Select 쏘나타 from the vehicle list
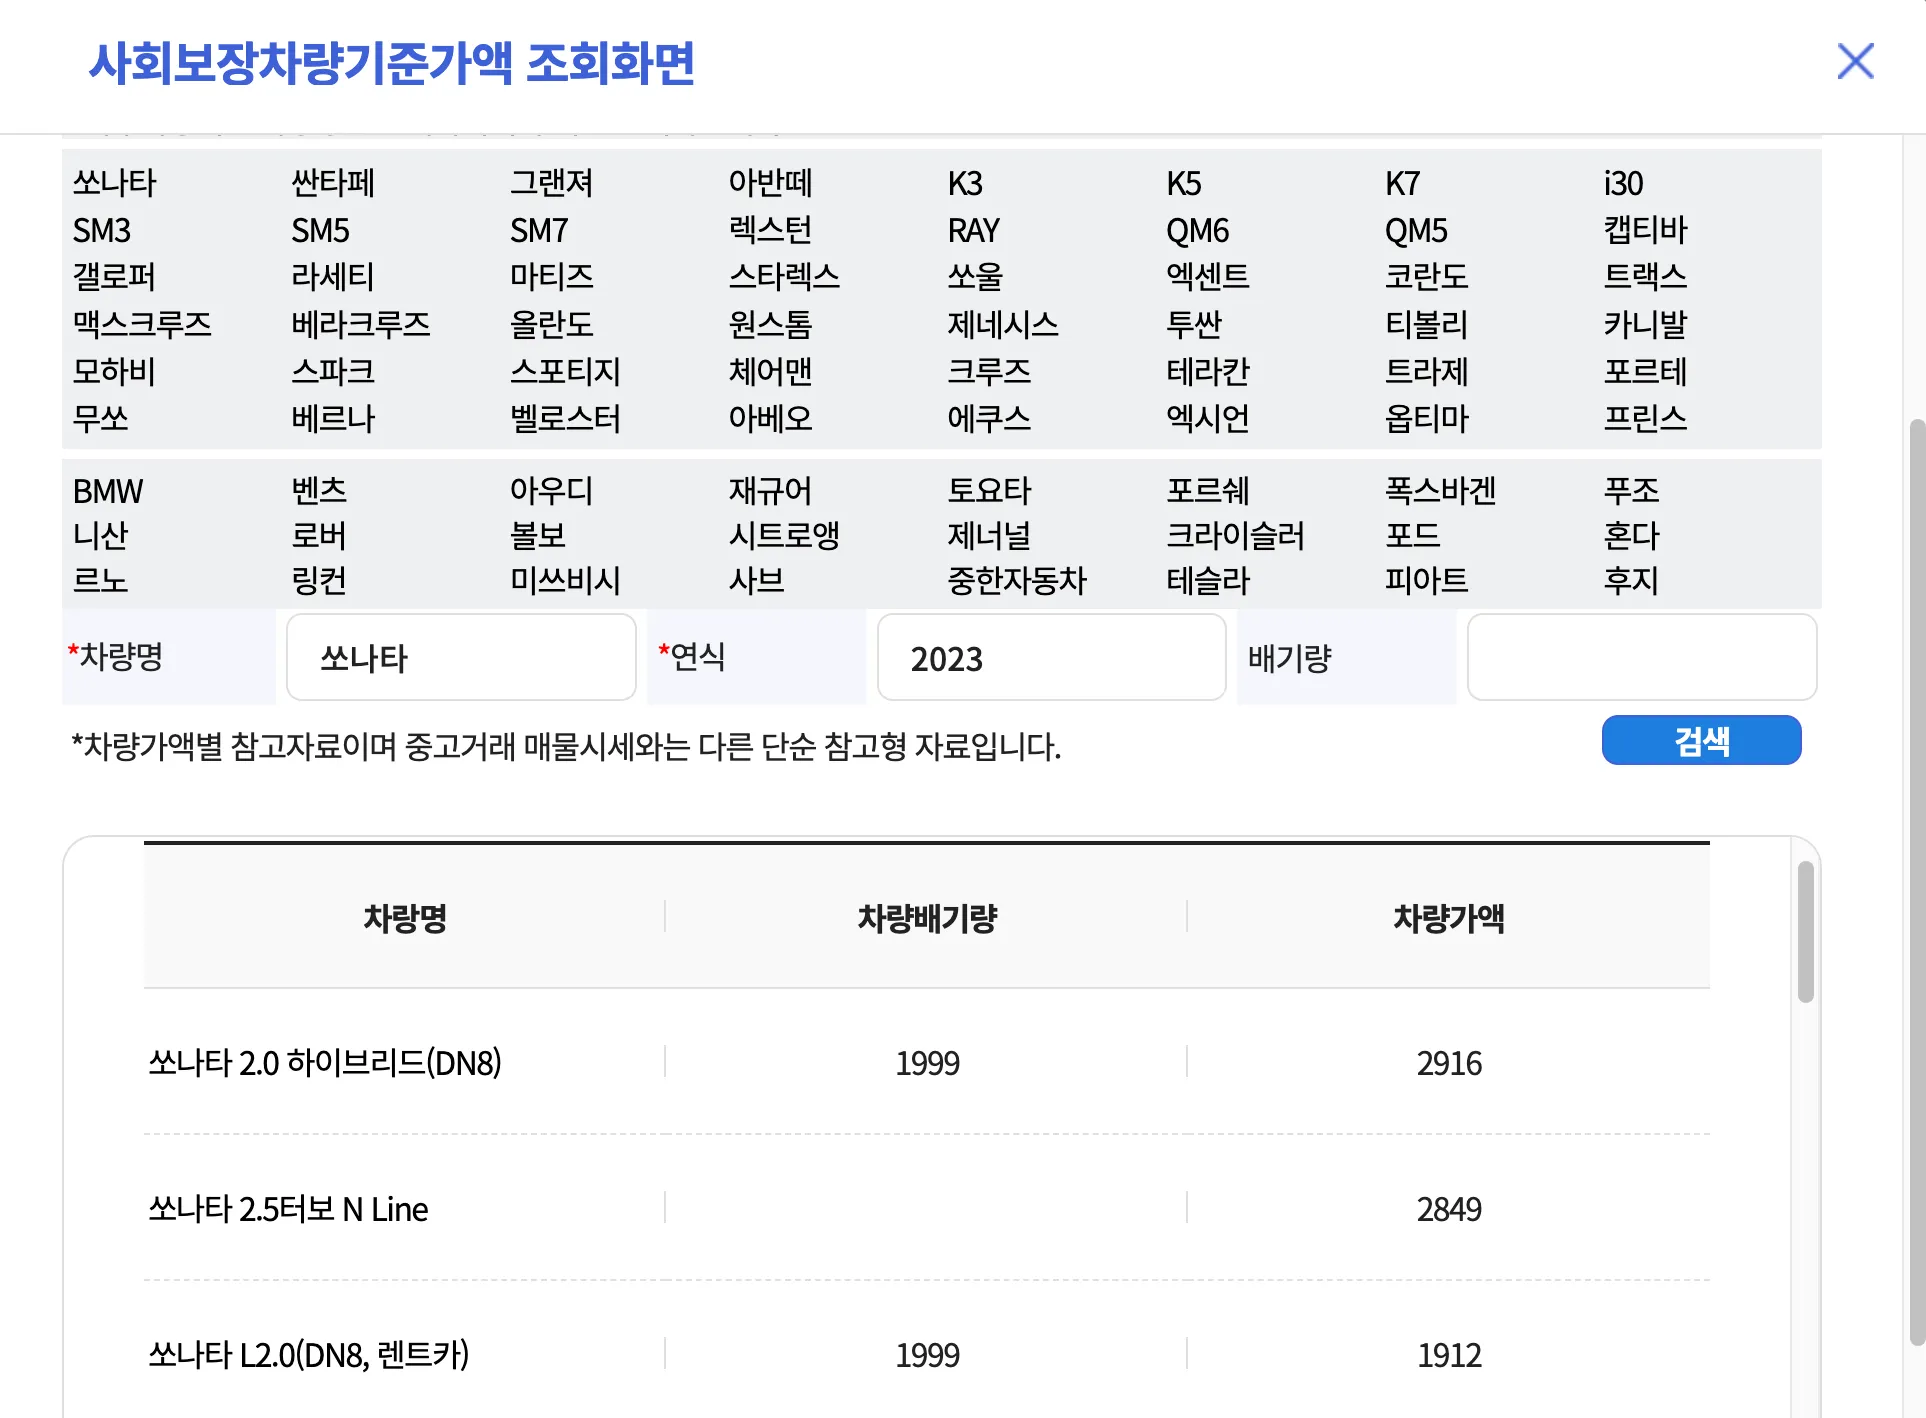Screen dimensions: 1926x1418 [110, 183]
